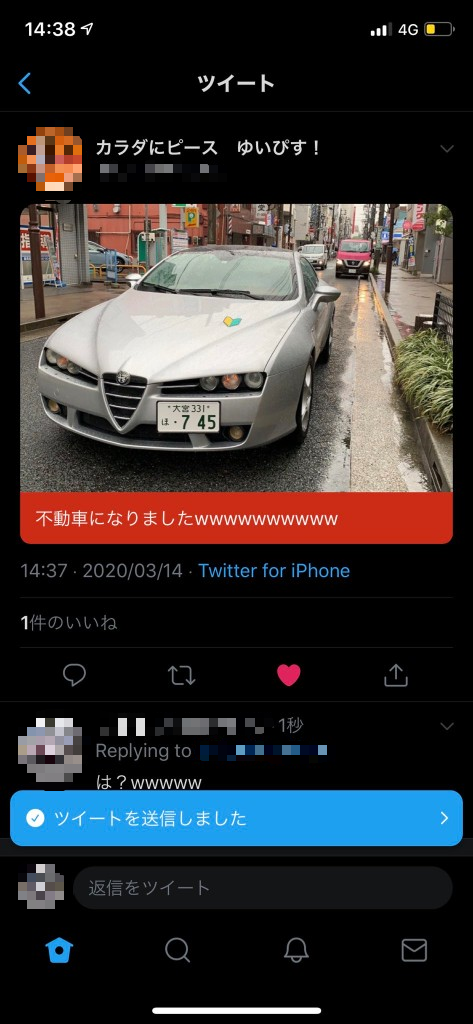Expand reply options chevron beside 1秒 reply

[447, 726]
